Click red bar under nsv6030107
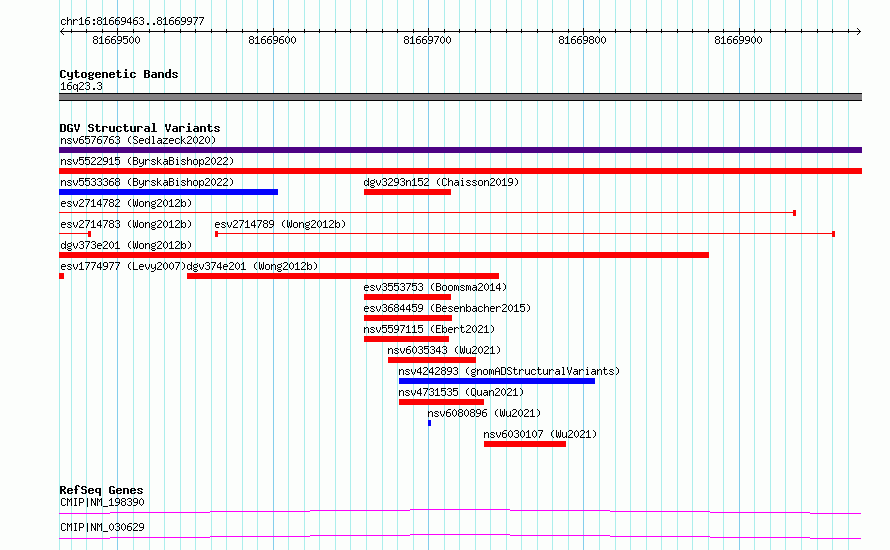Screen dimensions: 890x550 (525, 444)
